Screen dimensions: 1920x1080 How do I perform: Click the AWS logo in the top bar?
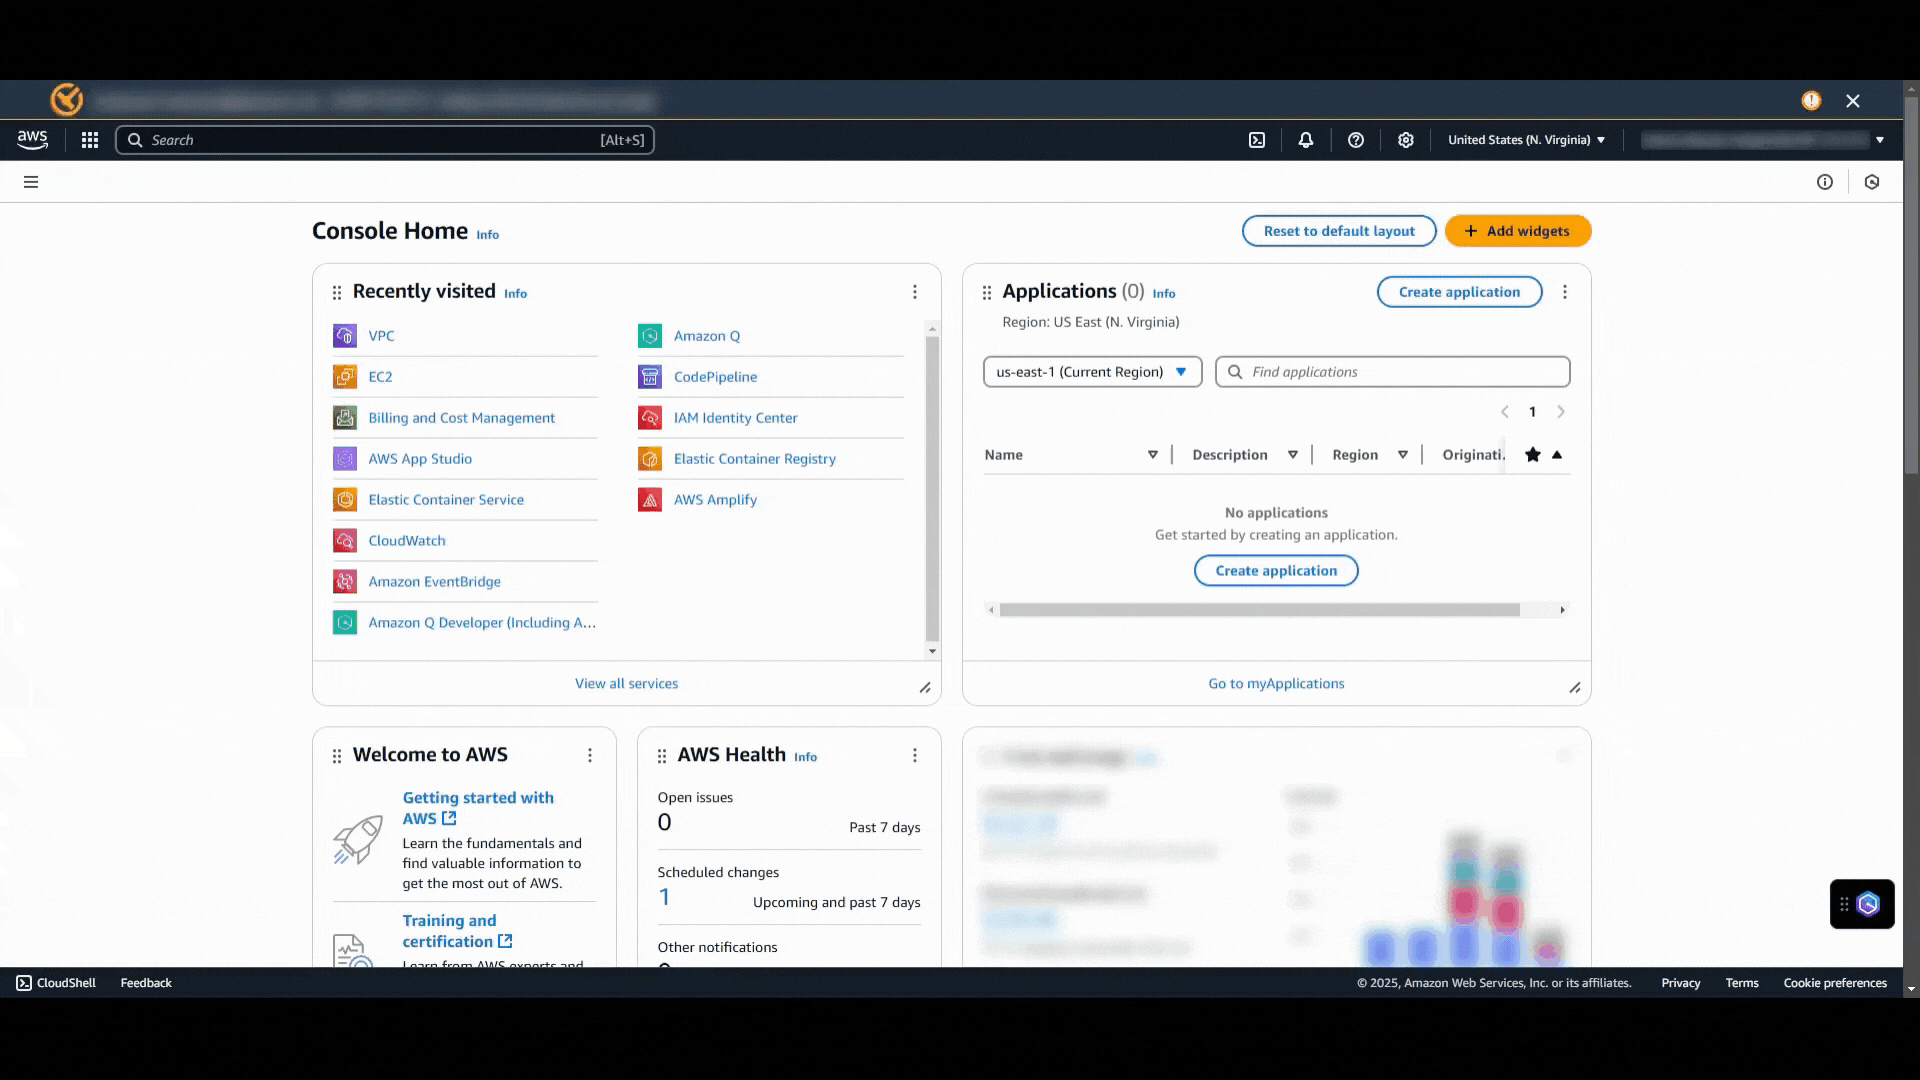(x=31, y=139)
